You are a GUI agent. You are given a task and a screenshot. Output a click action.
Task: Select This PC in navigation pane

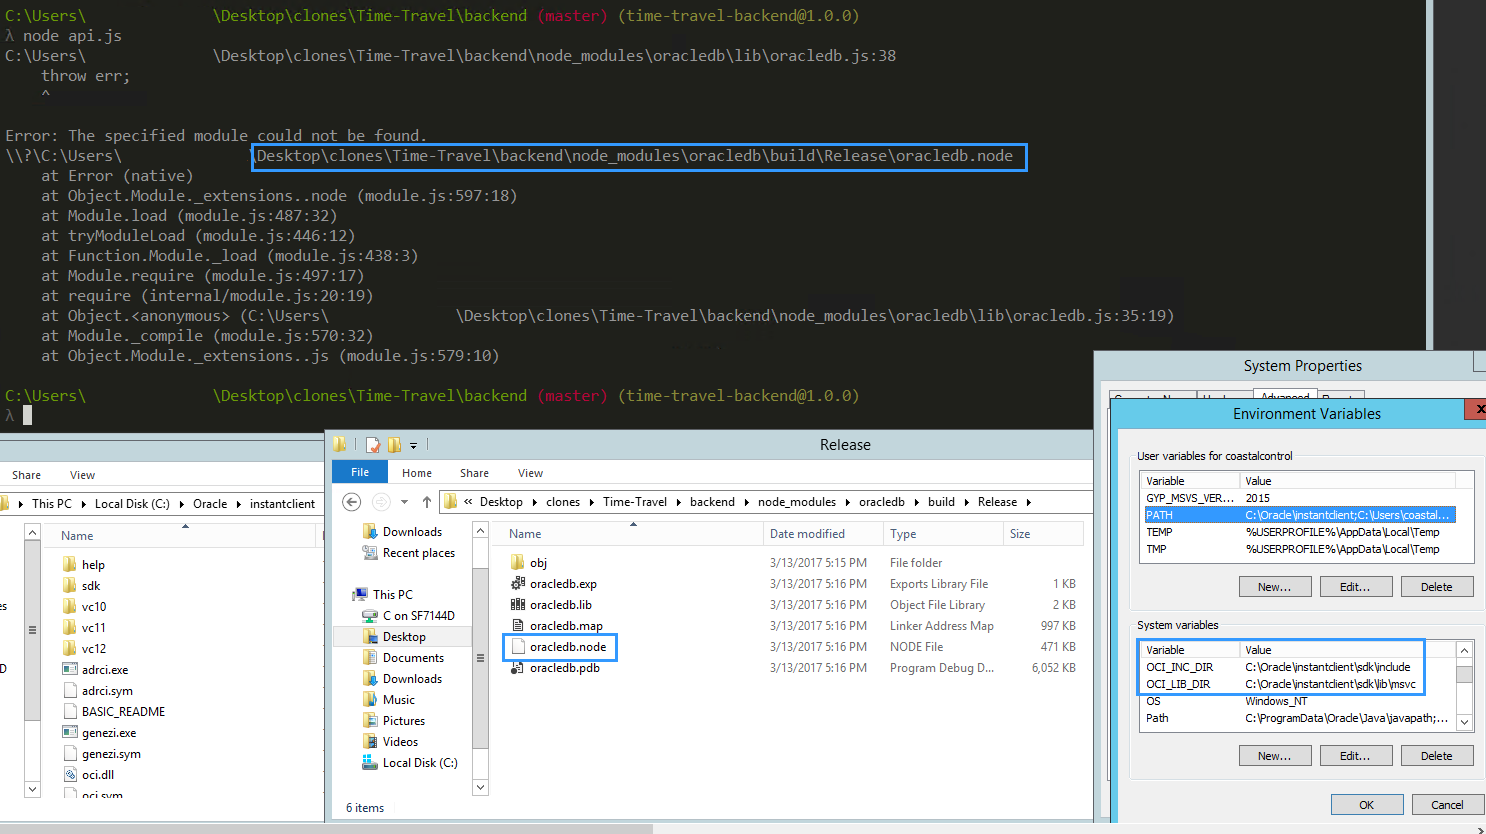pos(392,595)
